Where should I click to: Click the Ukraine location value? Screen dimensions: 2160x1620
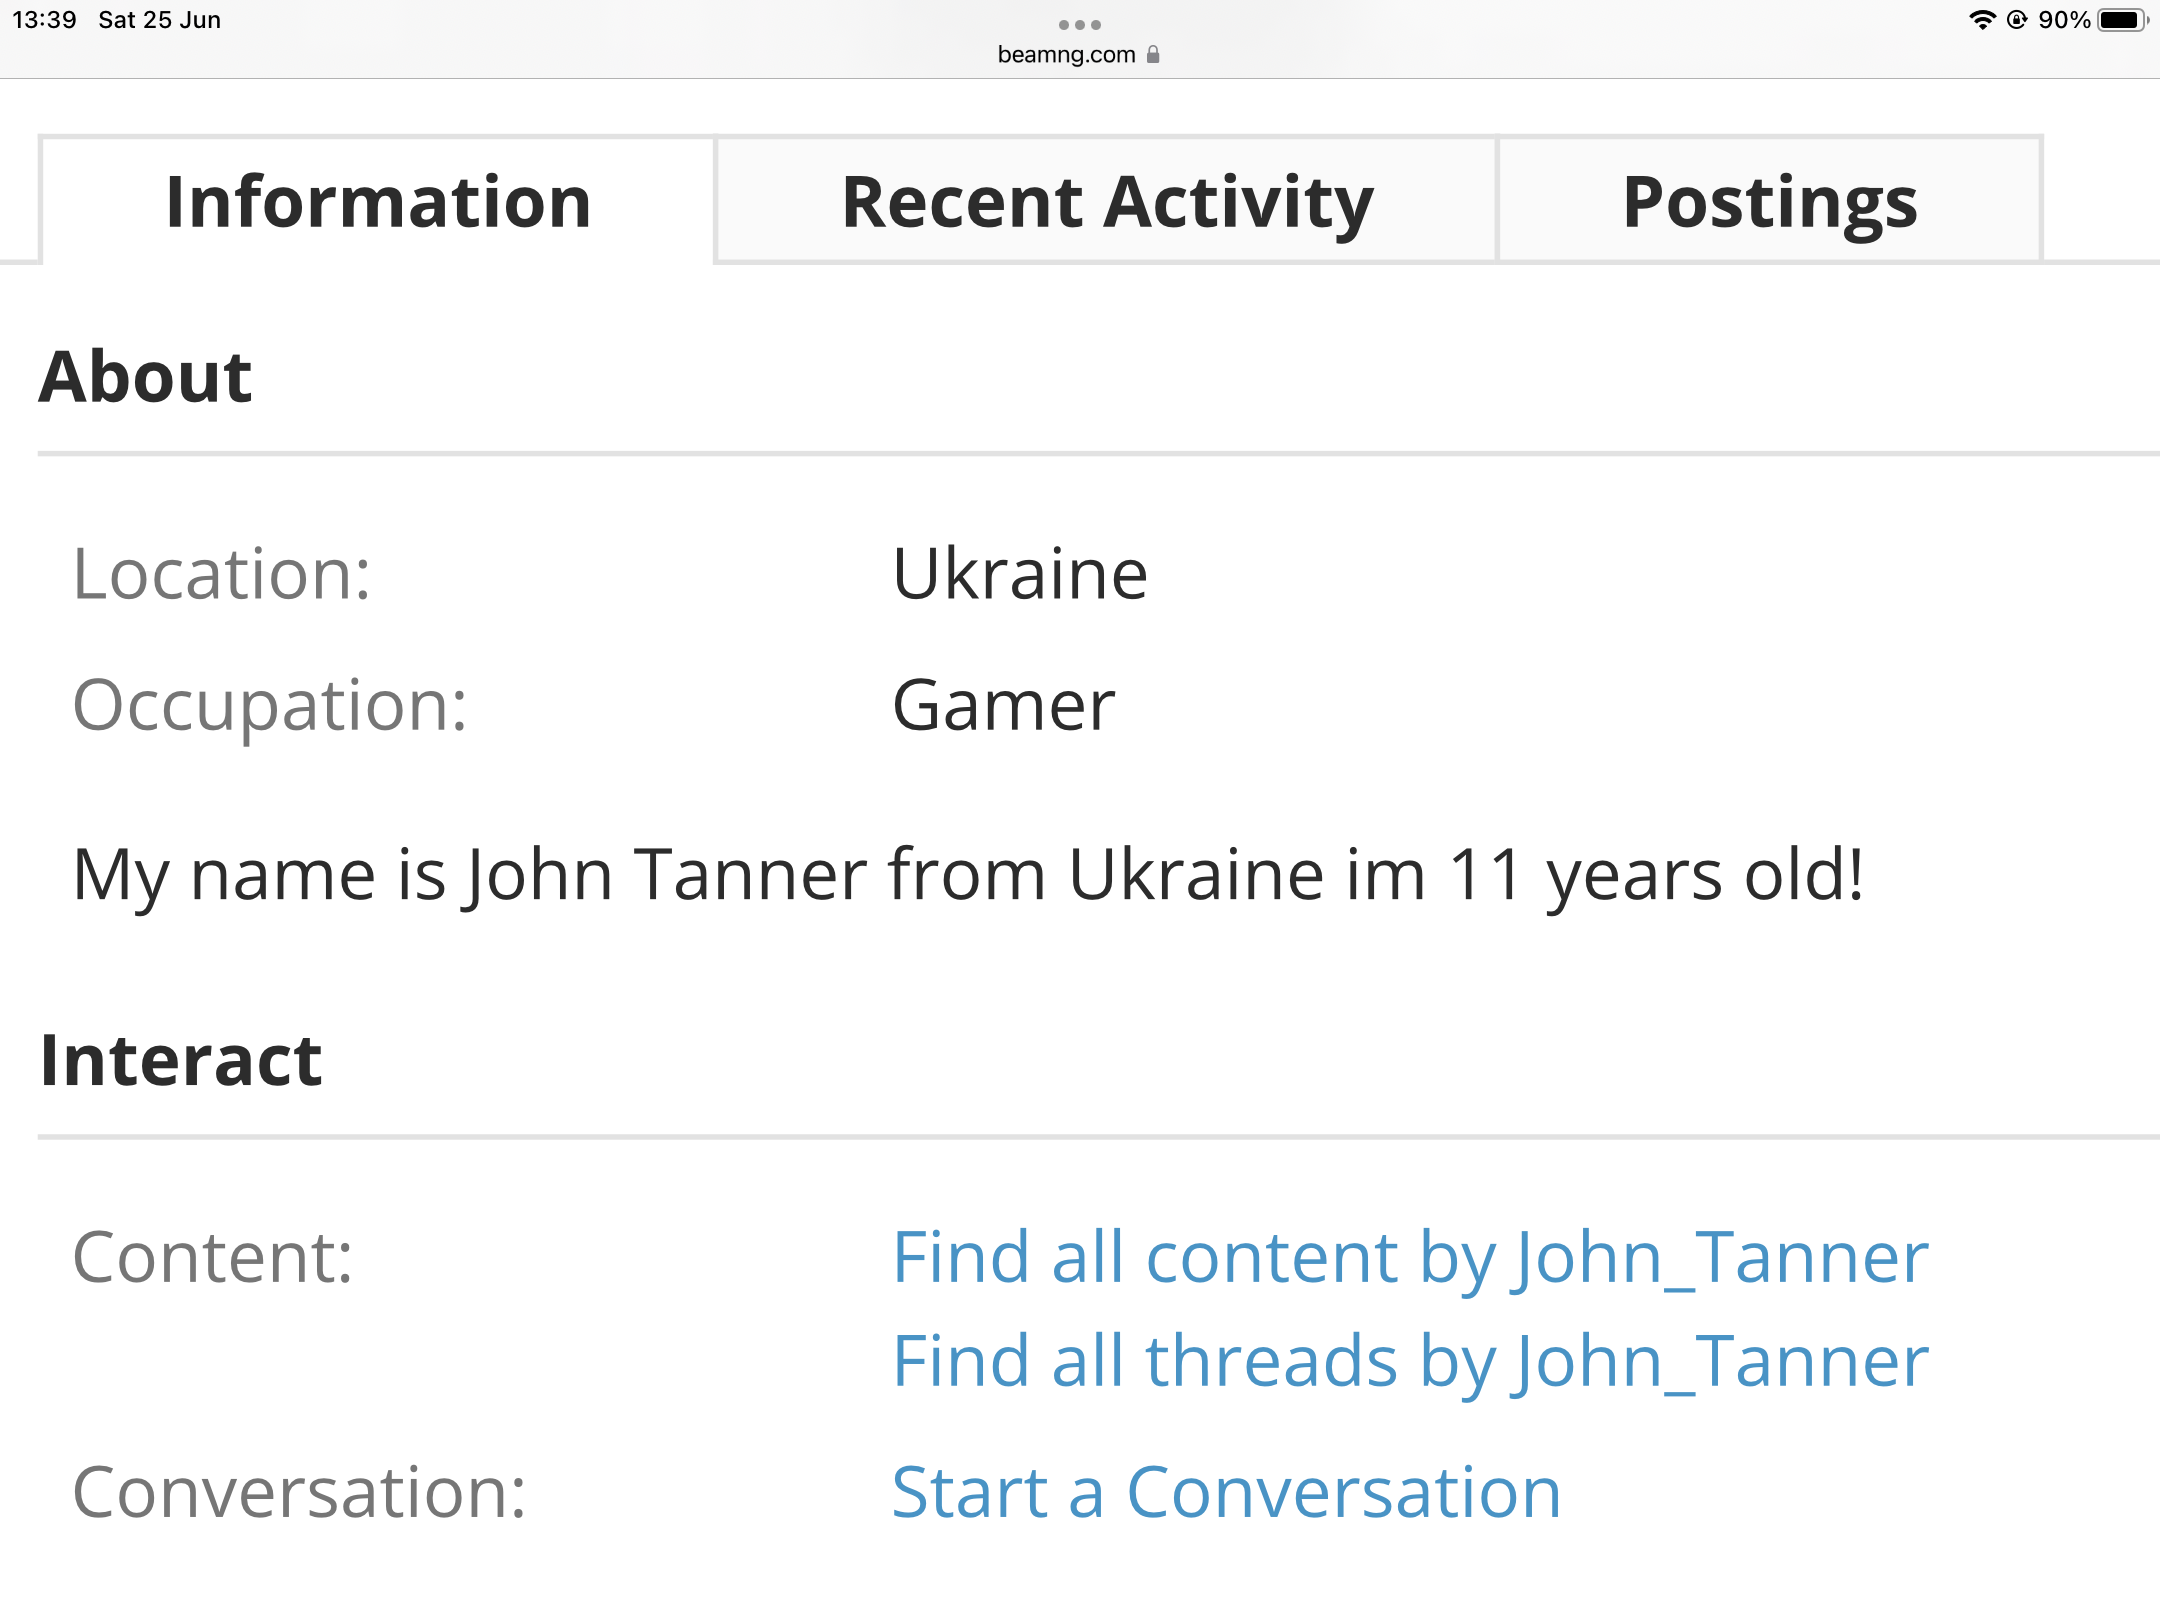pyautogui.click(x=1019, y=574)
